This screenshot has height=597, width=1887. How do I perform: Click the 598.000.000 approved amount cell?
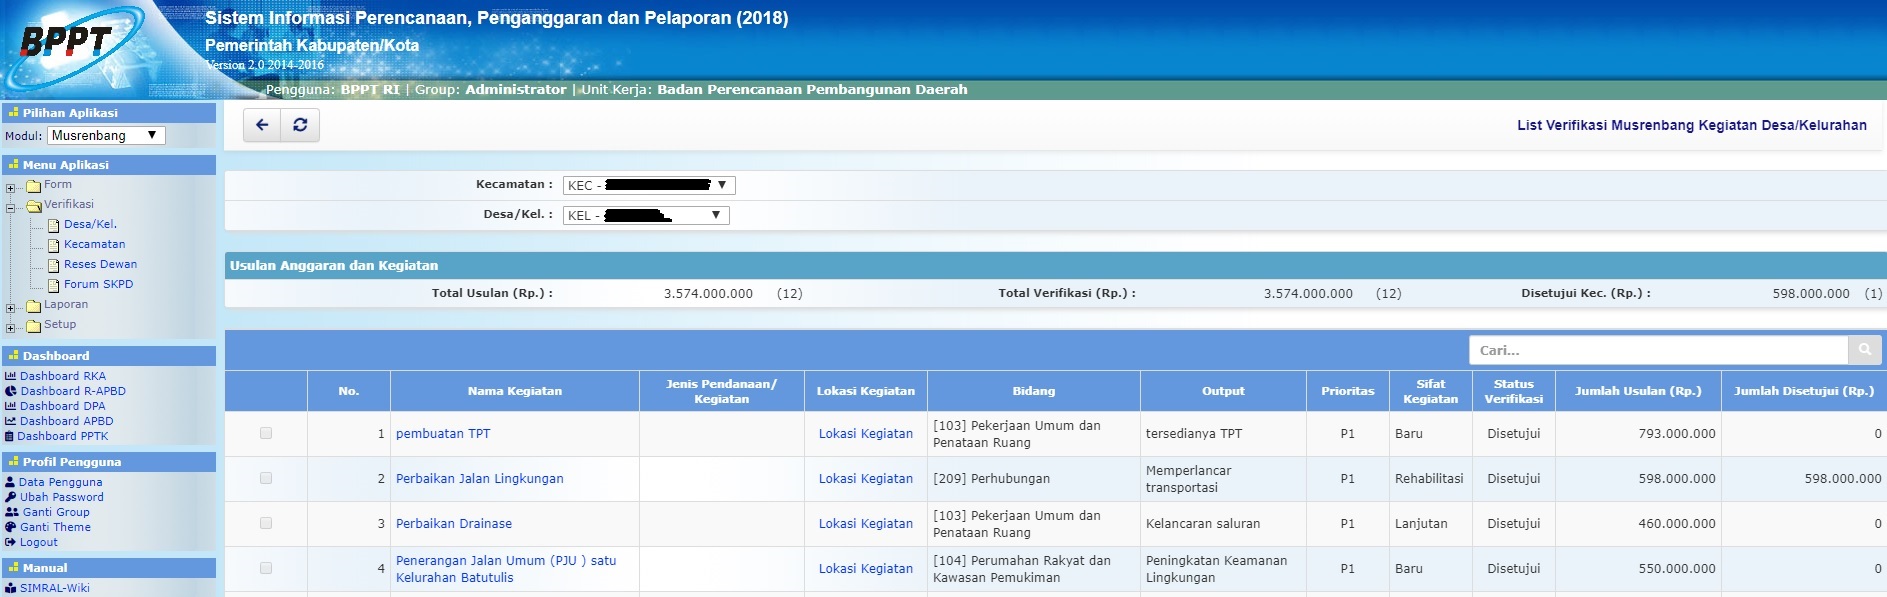point(1804,479)
